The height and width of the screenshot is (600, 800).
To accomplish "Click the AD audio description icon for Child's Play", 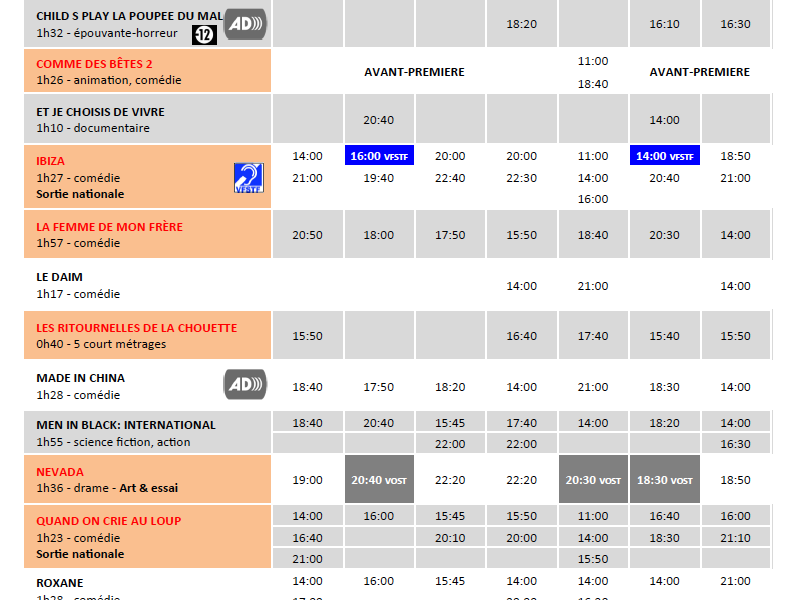I will [245, 23].
